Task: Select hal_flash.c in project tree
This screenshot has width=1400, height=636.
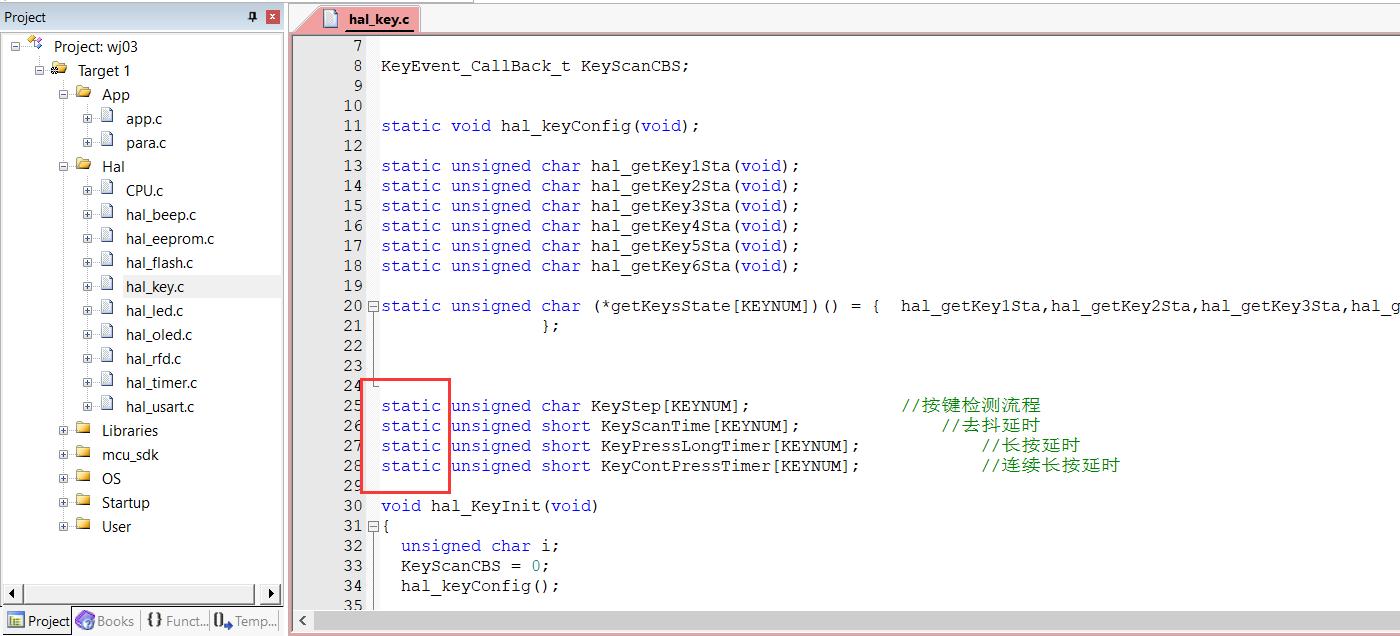Action: pyautogui.click(x=160, y=263)
